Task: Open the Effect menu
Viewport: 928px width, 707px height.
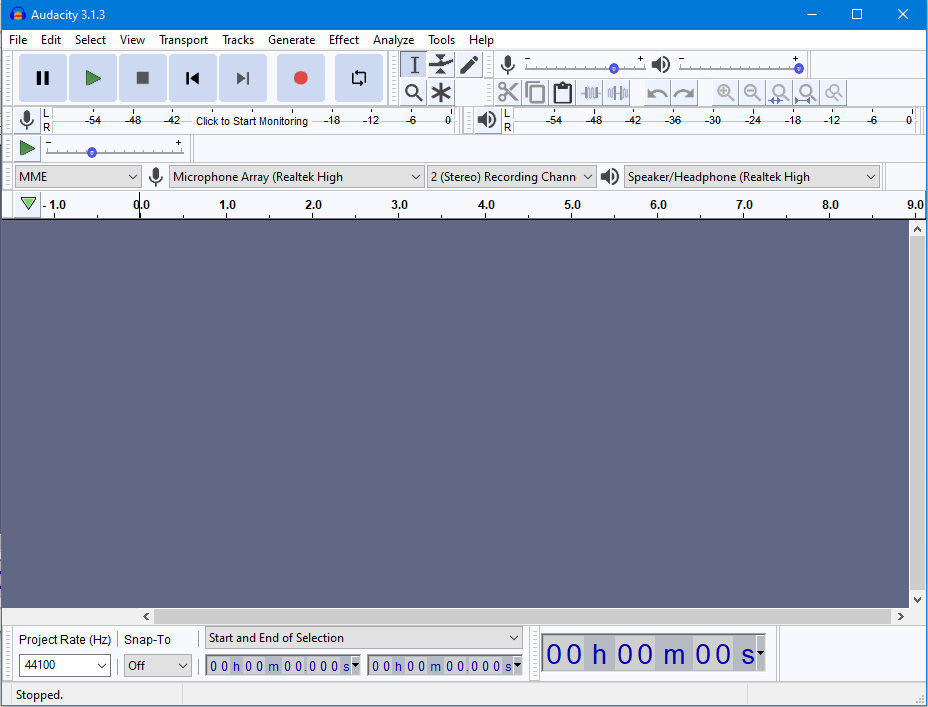Action: pos(343,40)
